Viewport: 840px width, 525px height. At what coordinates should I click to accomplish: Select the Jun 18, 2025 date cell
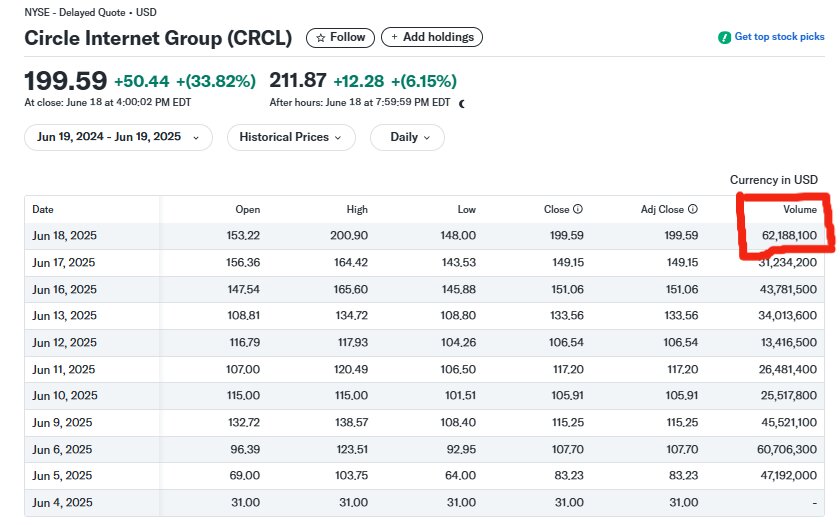click(x=64, y=236)
